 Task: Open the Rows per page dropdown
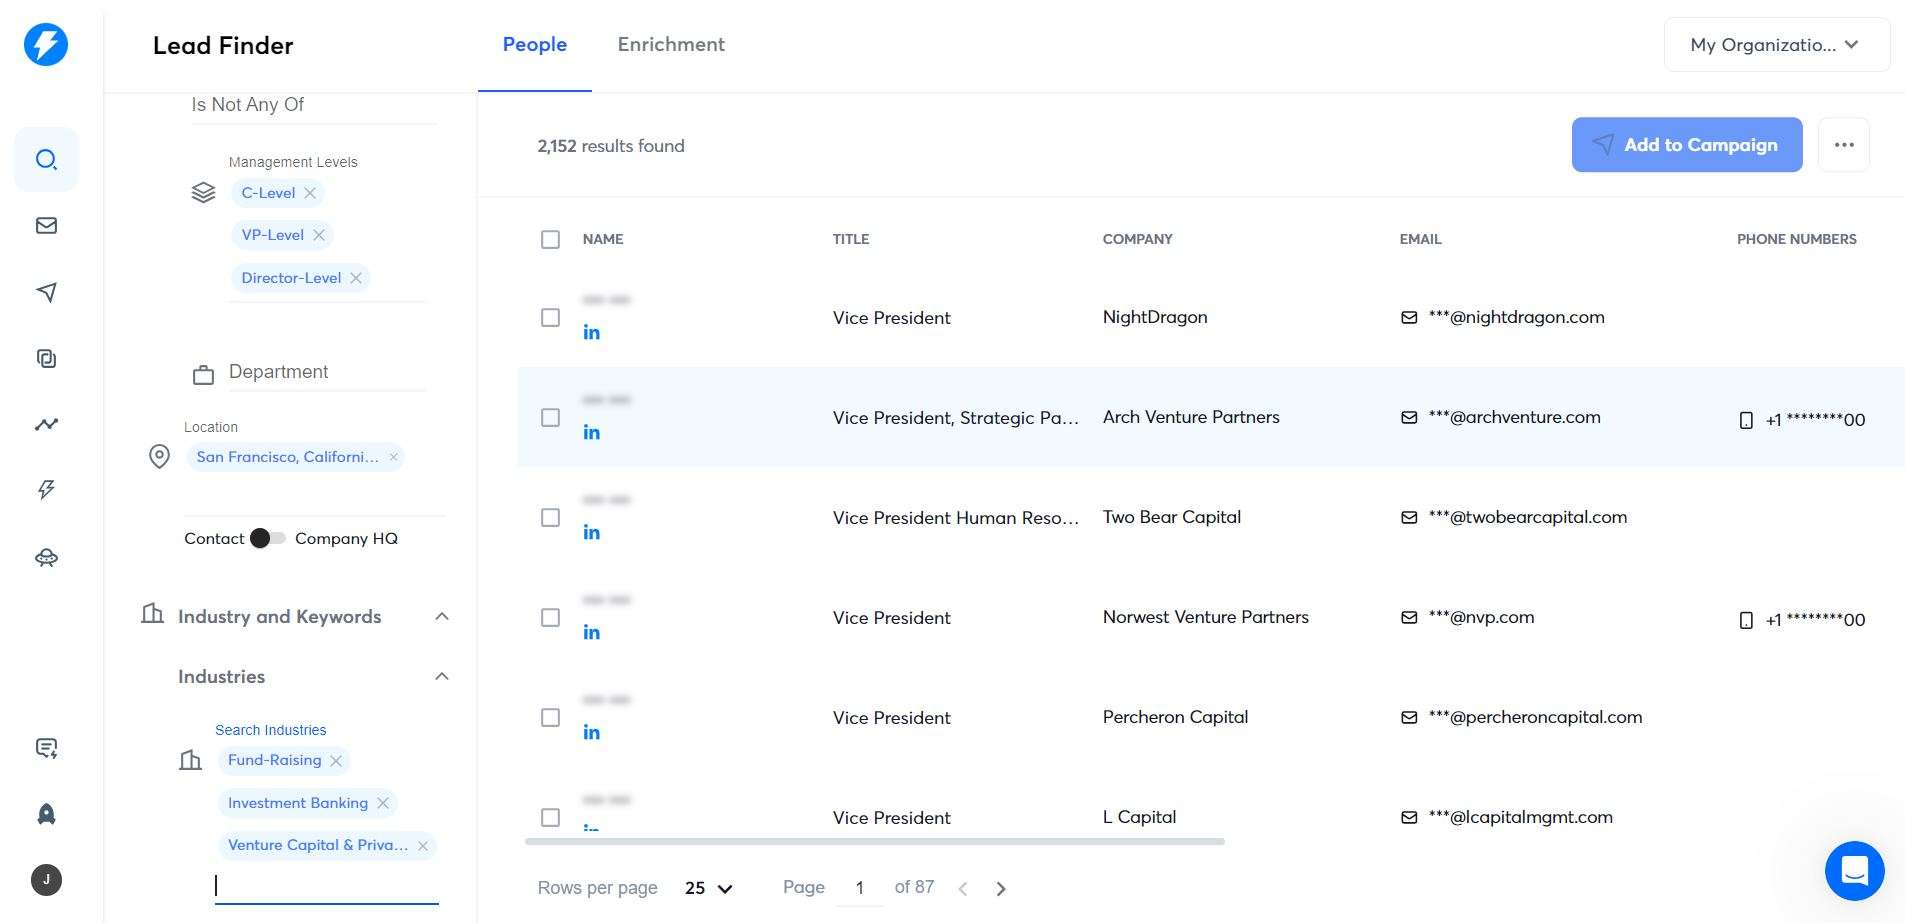click(709, 888)
